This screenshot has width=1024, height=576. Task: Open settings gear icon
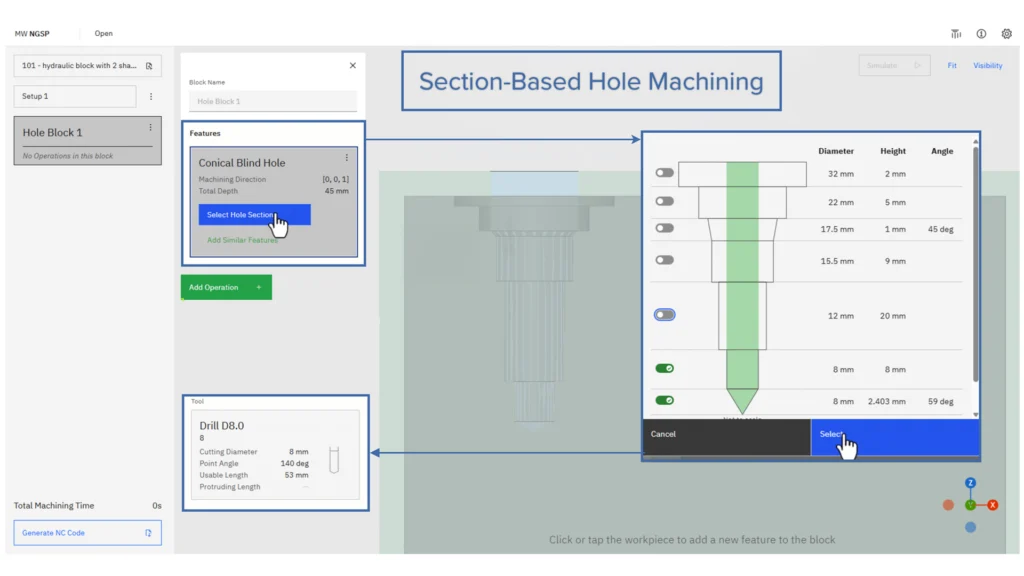click(x=1006, y=34)
